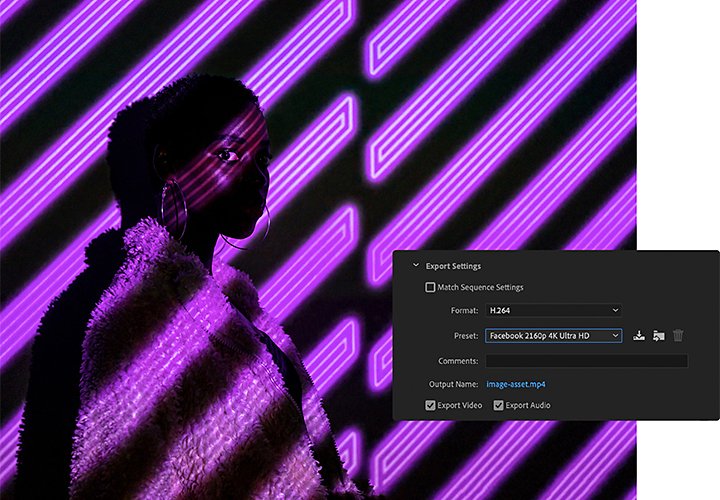The width and height of the screenshot is (720, 500).
Task: Click into the Comments text field
Action: tap(587, 361)
